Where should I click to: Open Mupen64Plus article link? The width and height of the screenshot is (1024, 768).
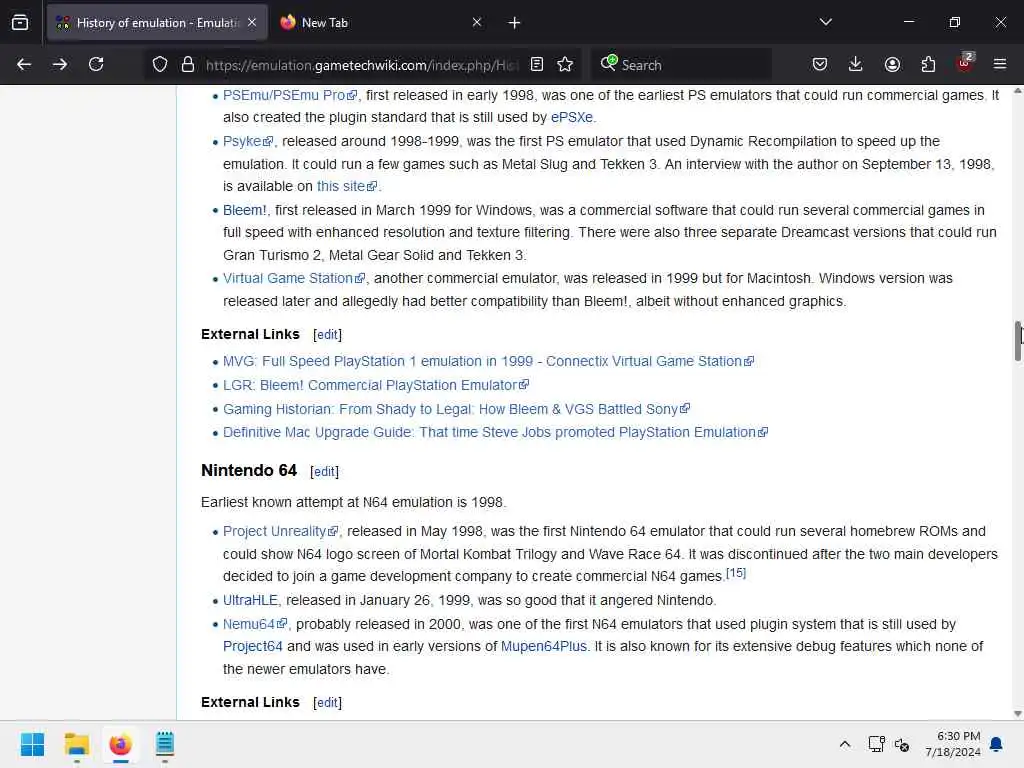pos(543,647)
